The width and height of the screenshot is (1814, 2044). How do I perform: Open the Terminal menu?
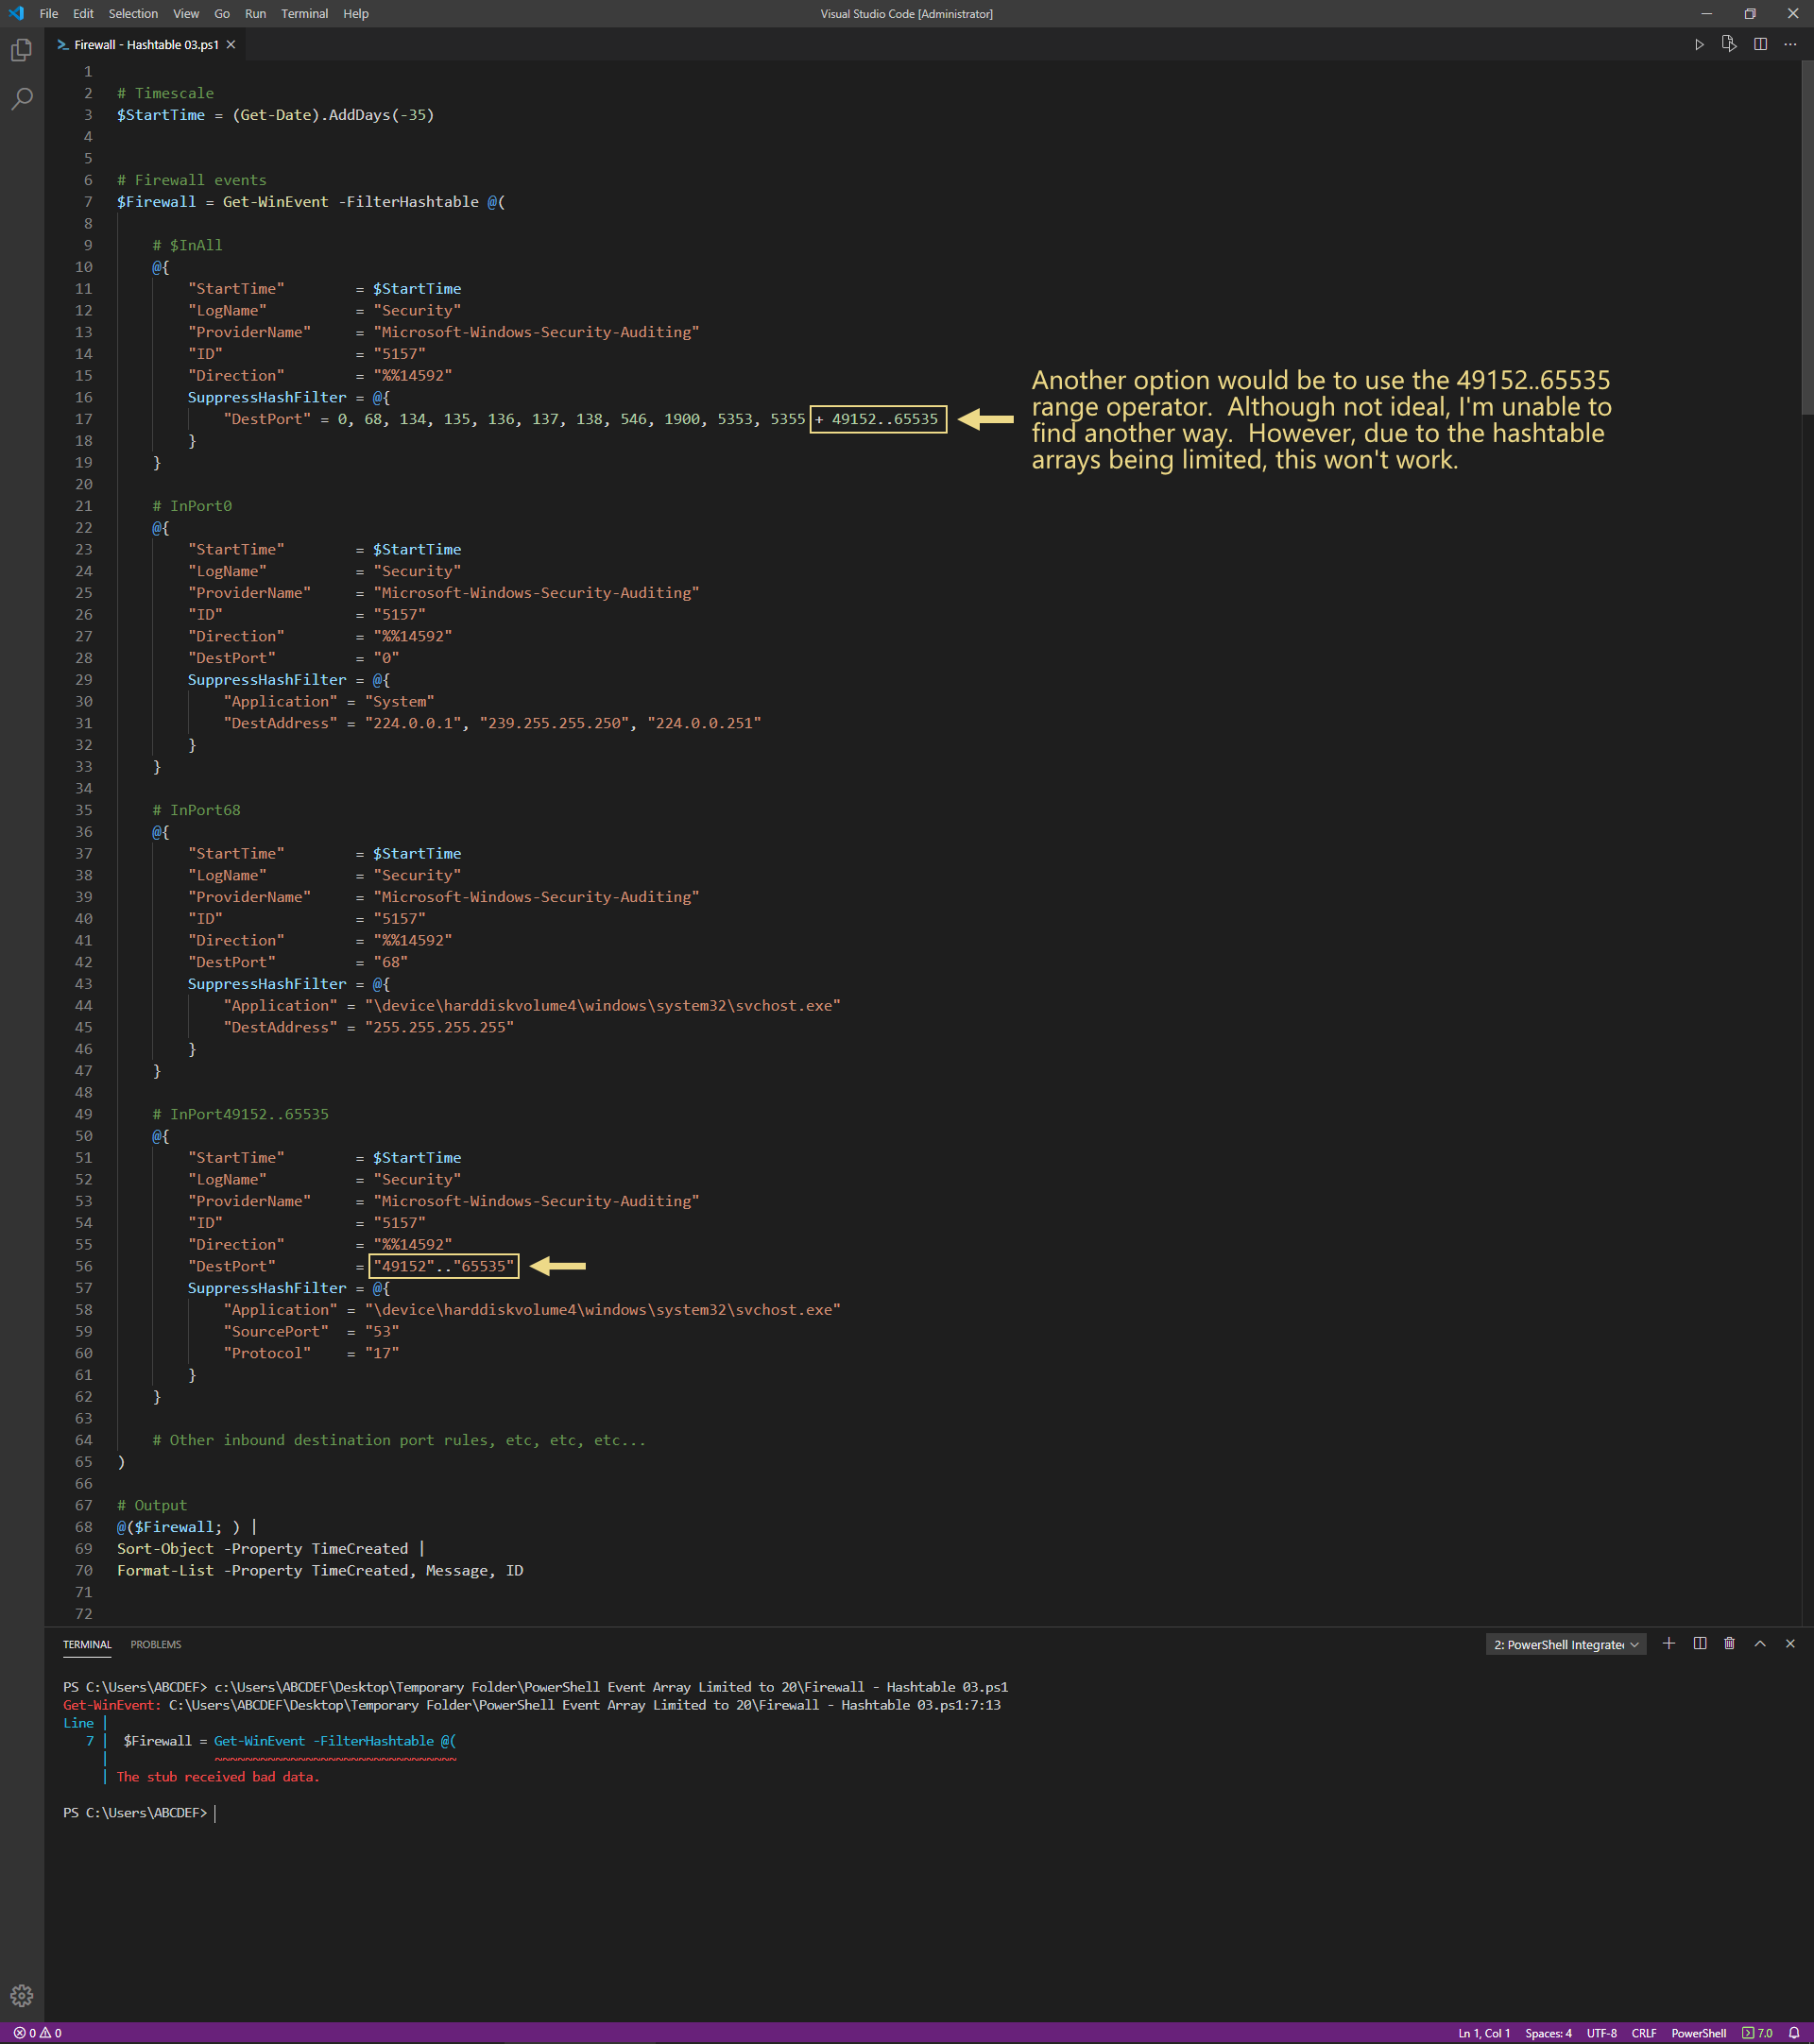305,13
